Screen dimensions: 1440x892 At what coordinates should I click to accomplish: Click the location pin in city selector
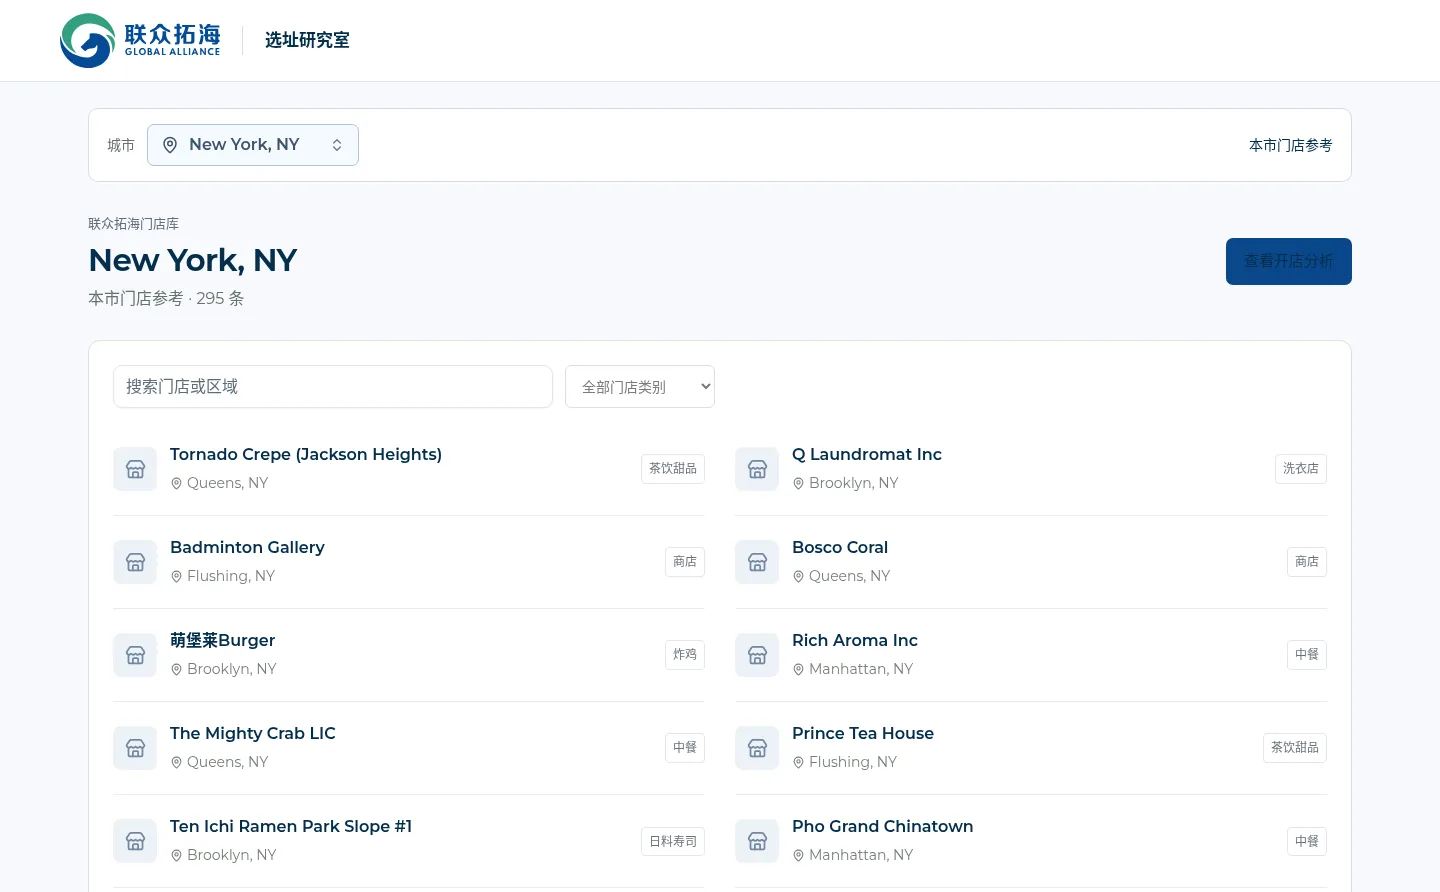tap(170, 145)
